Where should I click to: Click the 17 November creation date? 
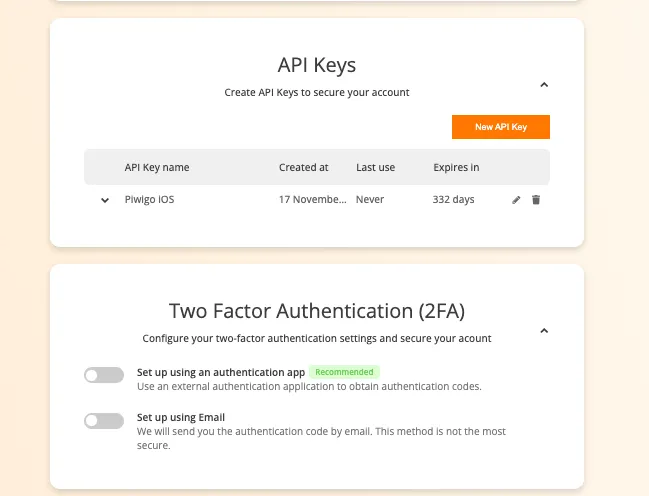(313, 200)
